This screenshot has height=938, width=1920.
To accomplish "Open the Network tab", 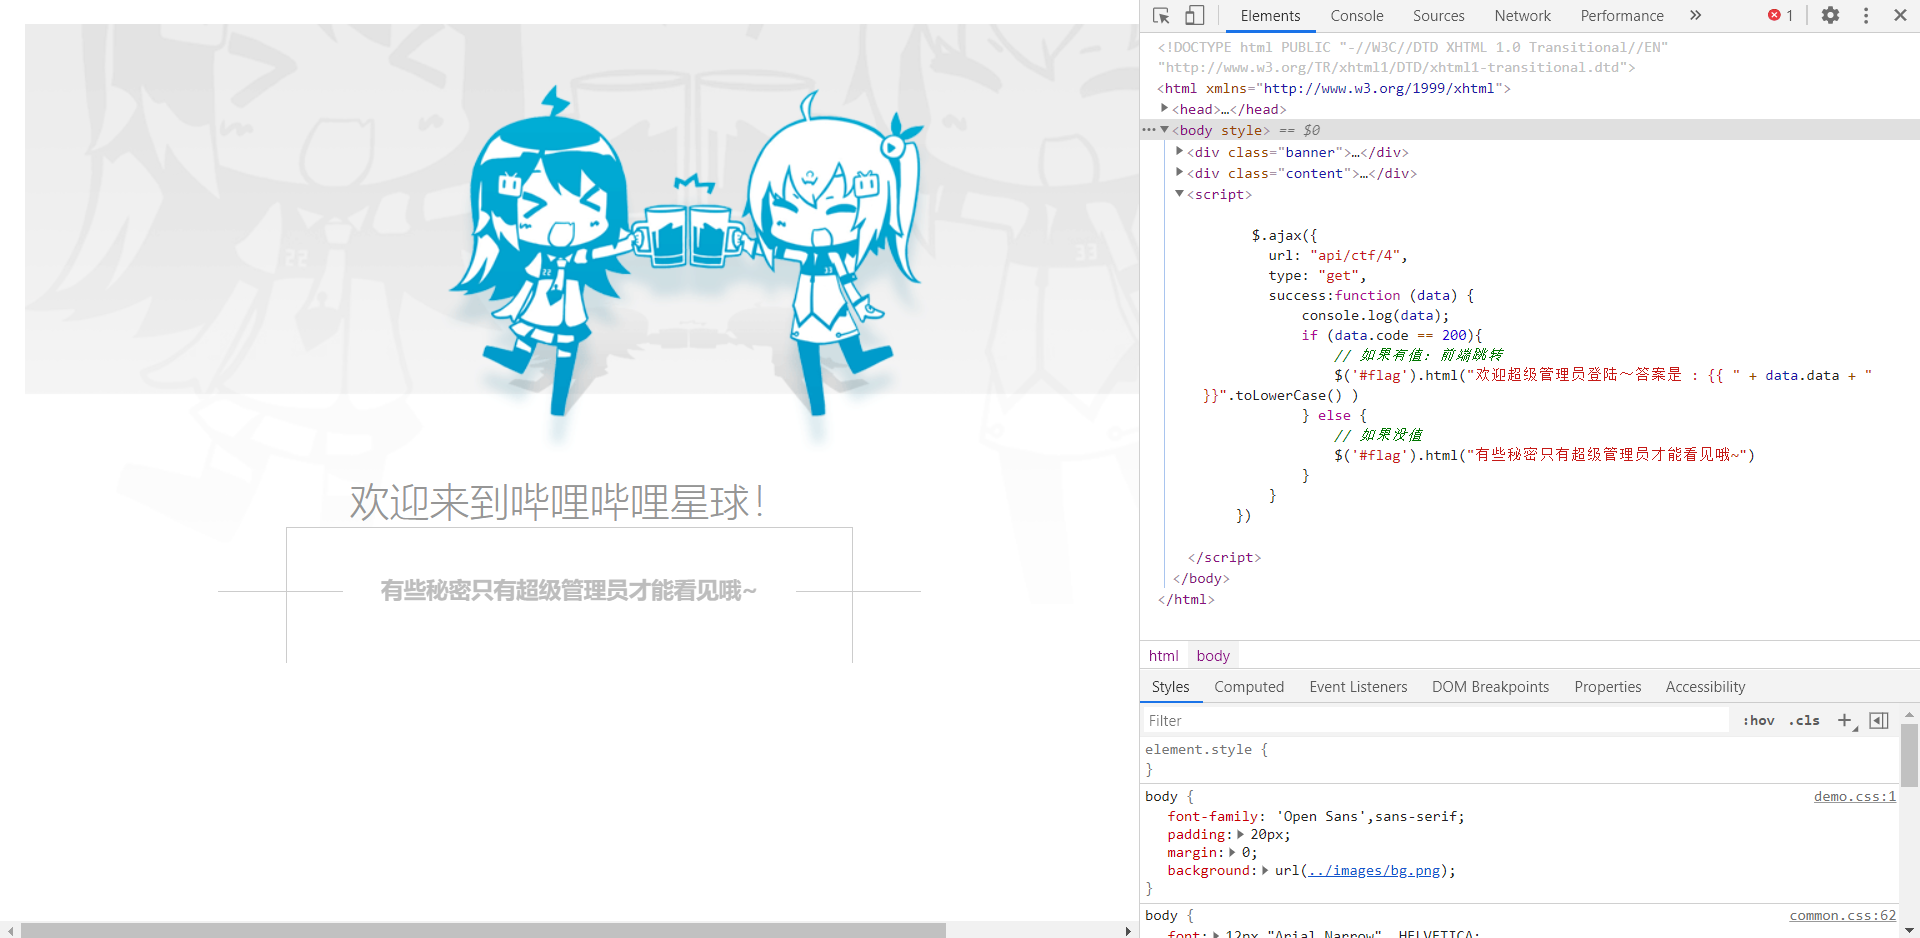I will coord(1522,16).
